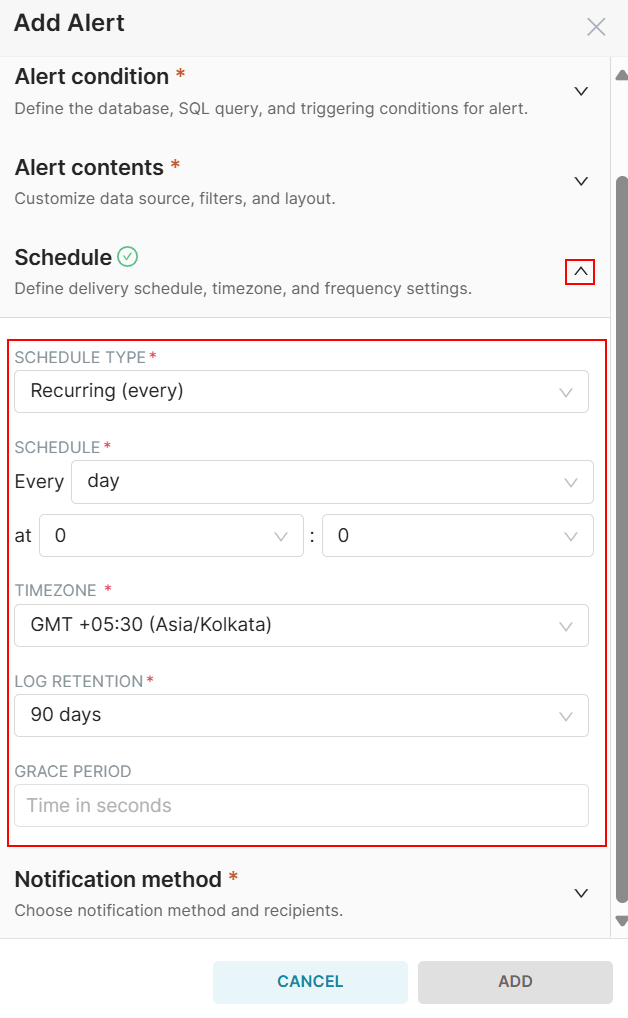Close the Add Alert dialog

pyautogui.click(x=596, y=27)
